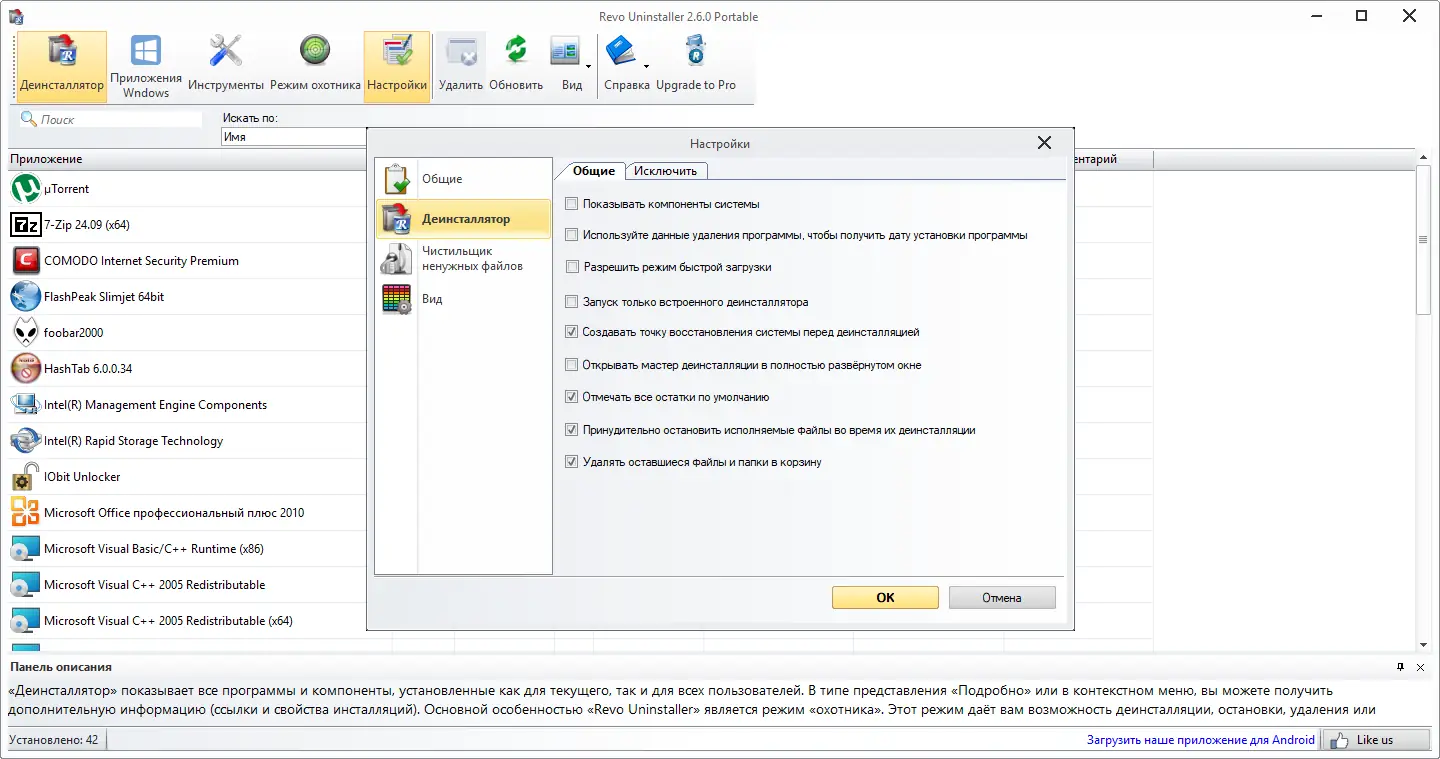This screenshot has width=1440, height=759.
Task: Select the 7-Zip 24.09 (x64) icon
Action: (25, 224)
